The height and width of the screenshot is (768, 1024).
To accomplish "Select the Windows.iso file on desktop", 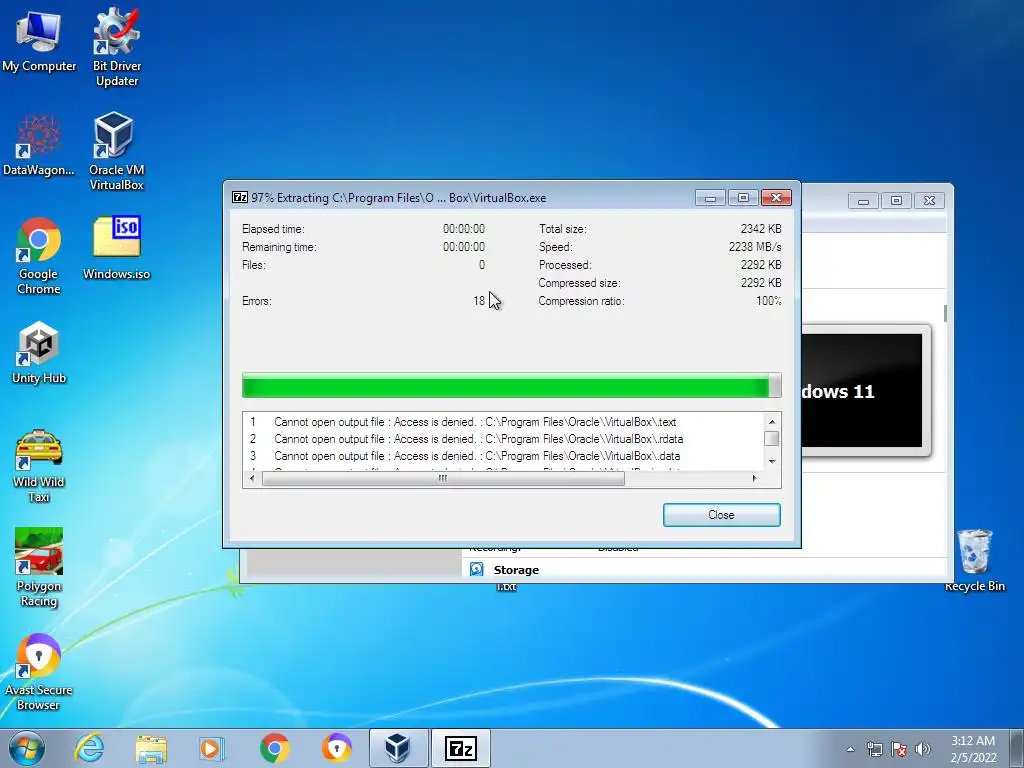I will [116, 248].
